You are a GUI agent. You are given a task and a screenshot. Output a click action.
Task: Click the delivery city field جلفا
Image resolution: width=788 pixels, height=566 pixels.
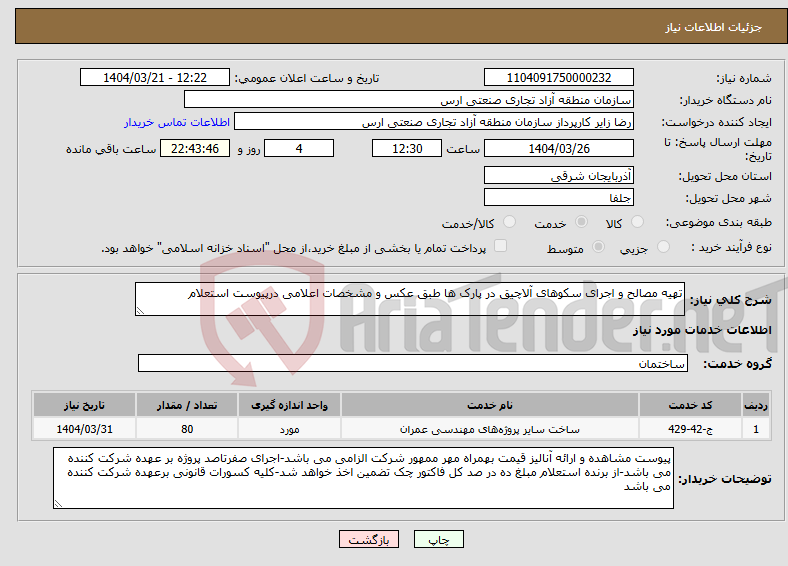coord(558,197)
